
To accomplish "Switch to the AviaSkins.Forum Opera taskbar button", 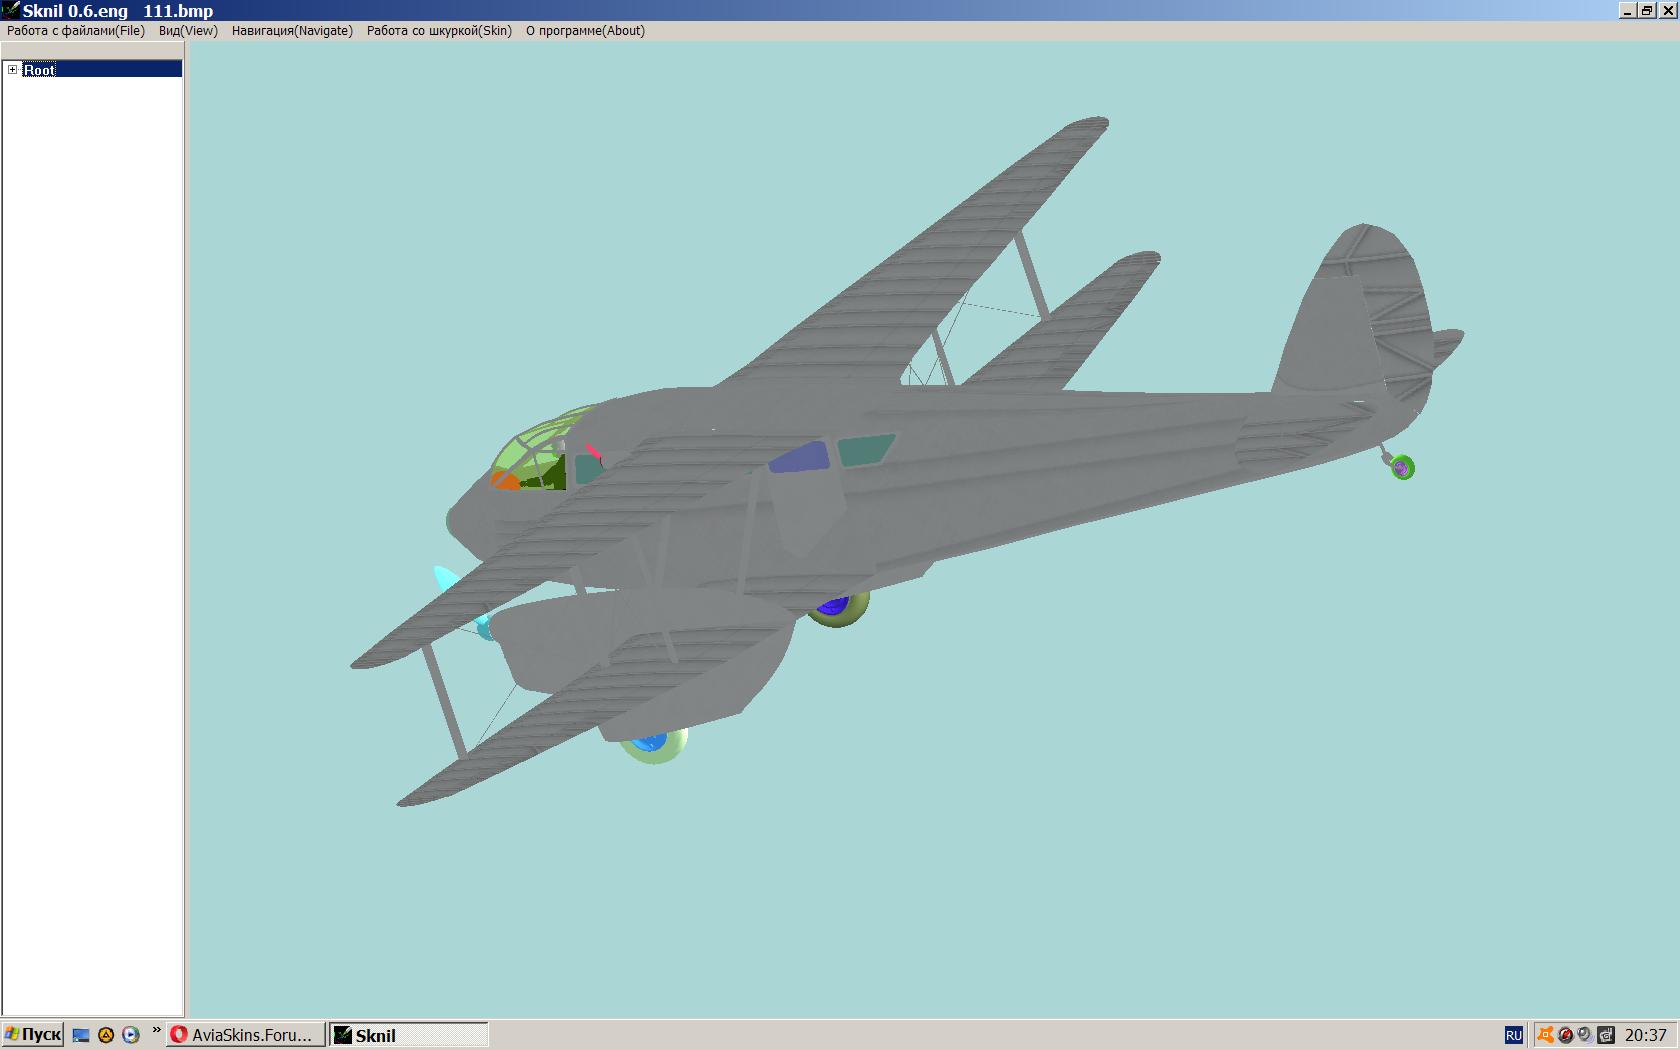I will pos(246,1035).
